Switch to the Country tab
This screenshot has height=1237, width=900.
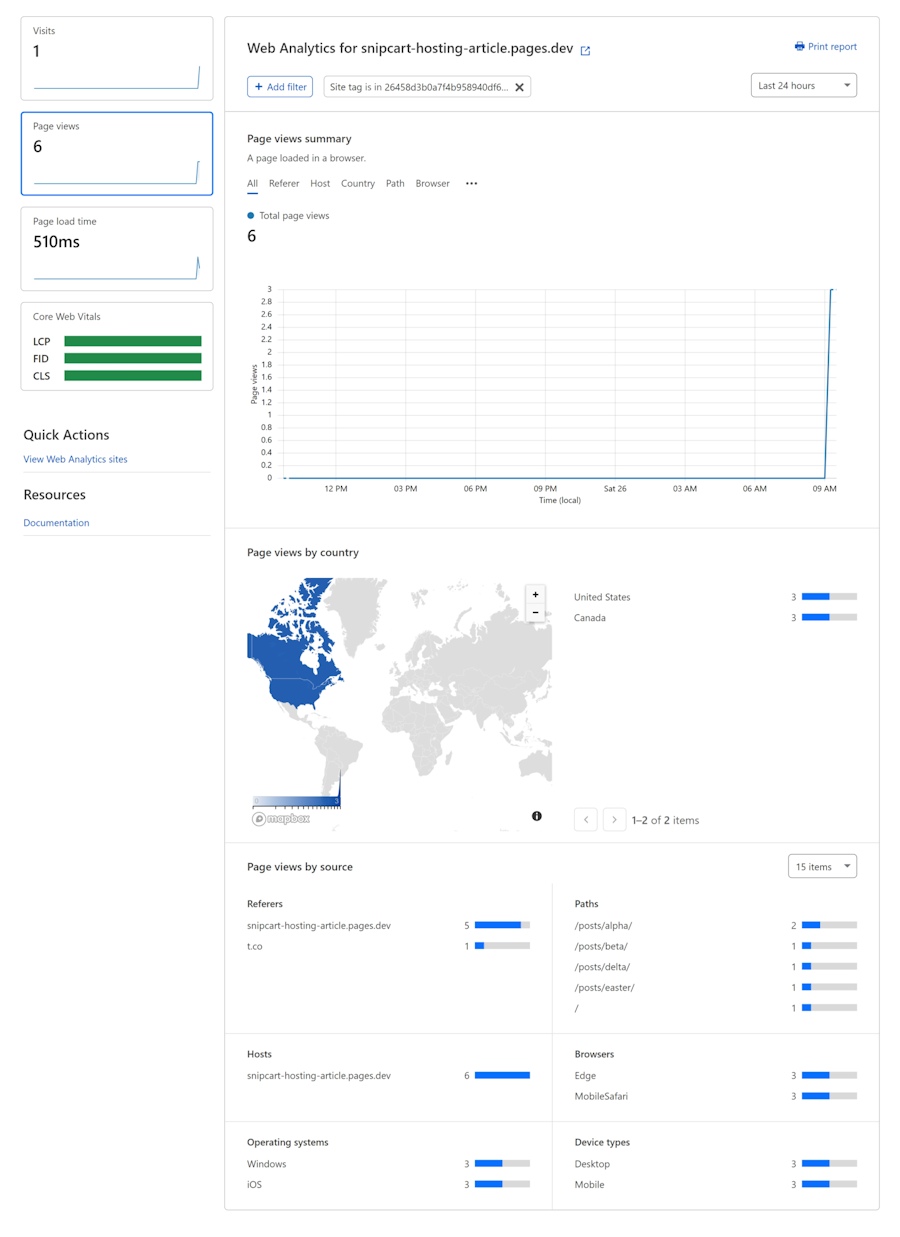click(358, 184)
